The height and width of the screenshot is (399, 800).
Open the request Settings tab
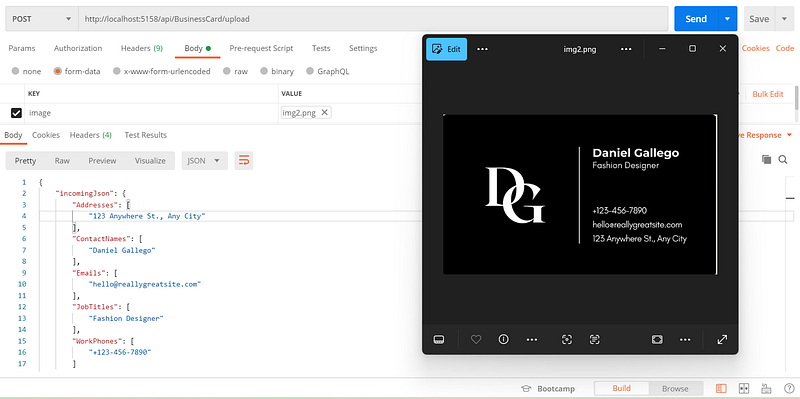coord(363,48)
